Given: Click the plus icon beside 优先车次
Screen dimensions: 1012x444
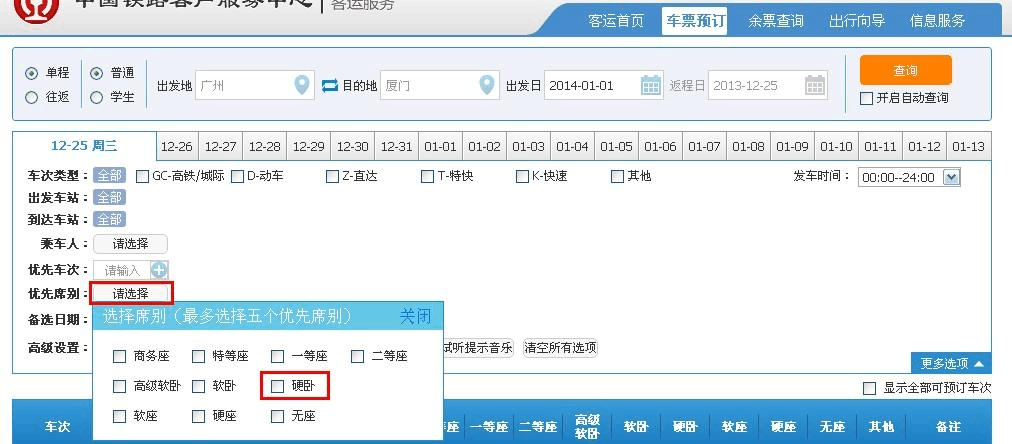Looking at the screenshot, I should tap(159, 270).
